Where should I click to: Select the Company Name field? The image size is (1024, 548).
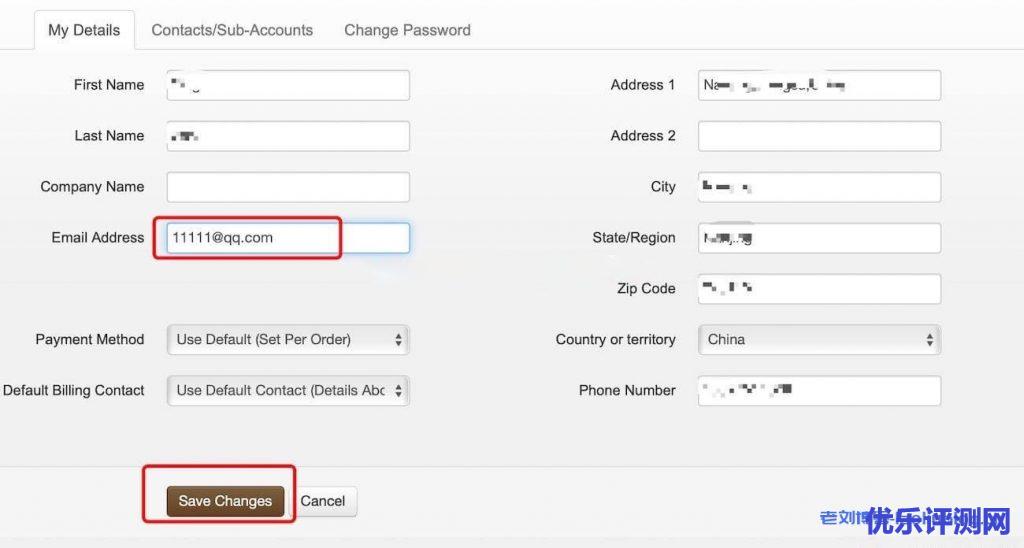pyautogui.click(x=288, y=187)
